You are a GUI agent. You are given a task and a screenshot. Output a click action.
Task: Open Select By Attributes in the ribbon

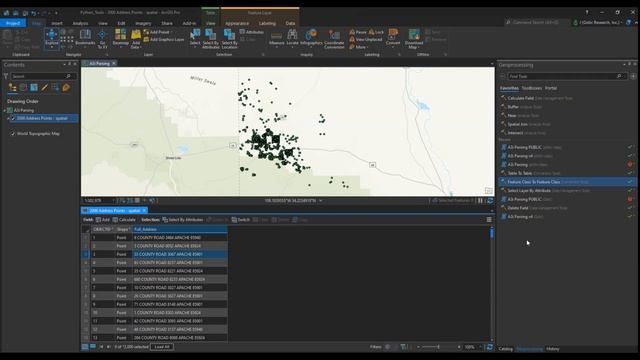[211, 39]
